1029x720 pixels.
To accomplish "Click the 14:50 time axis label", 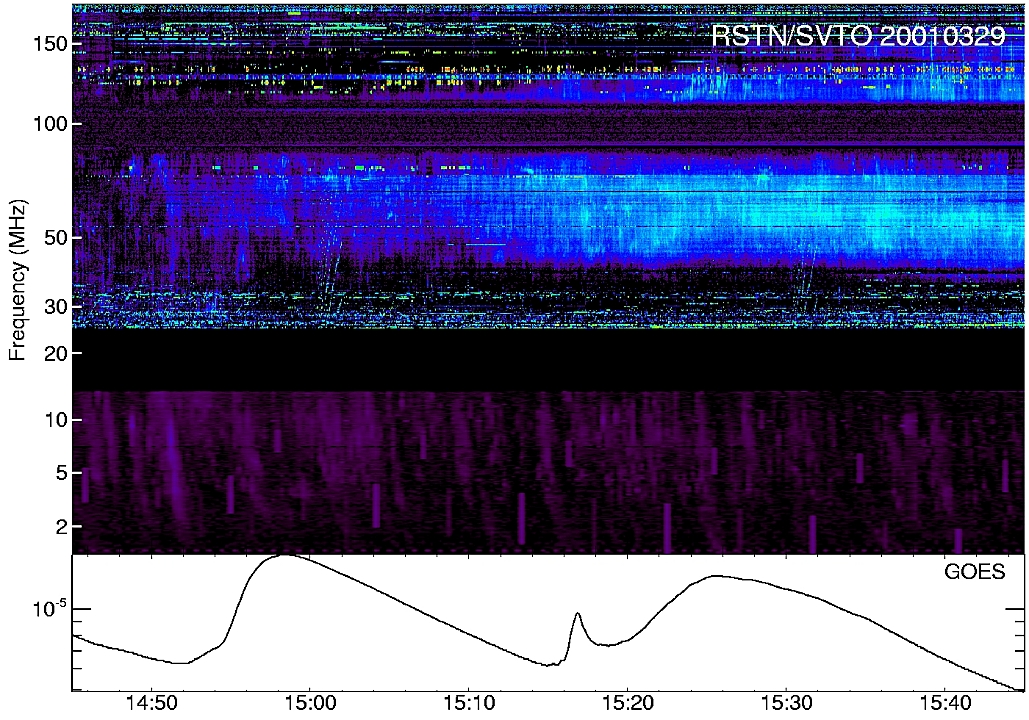I will (x=151, y=705).
